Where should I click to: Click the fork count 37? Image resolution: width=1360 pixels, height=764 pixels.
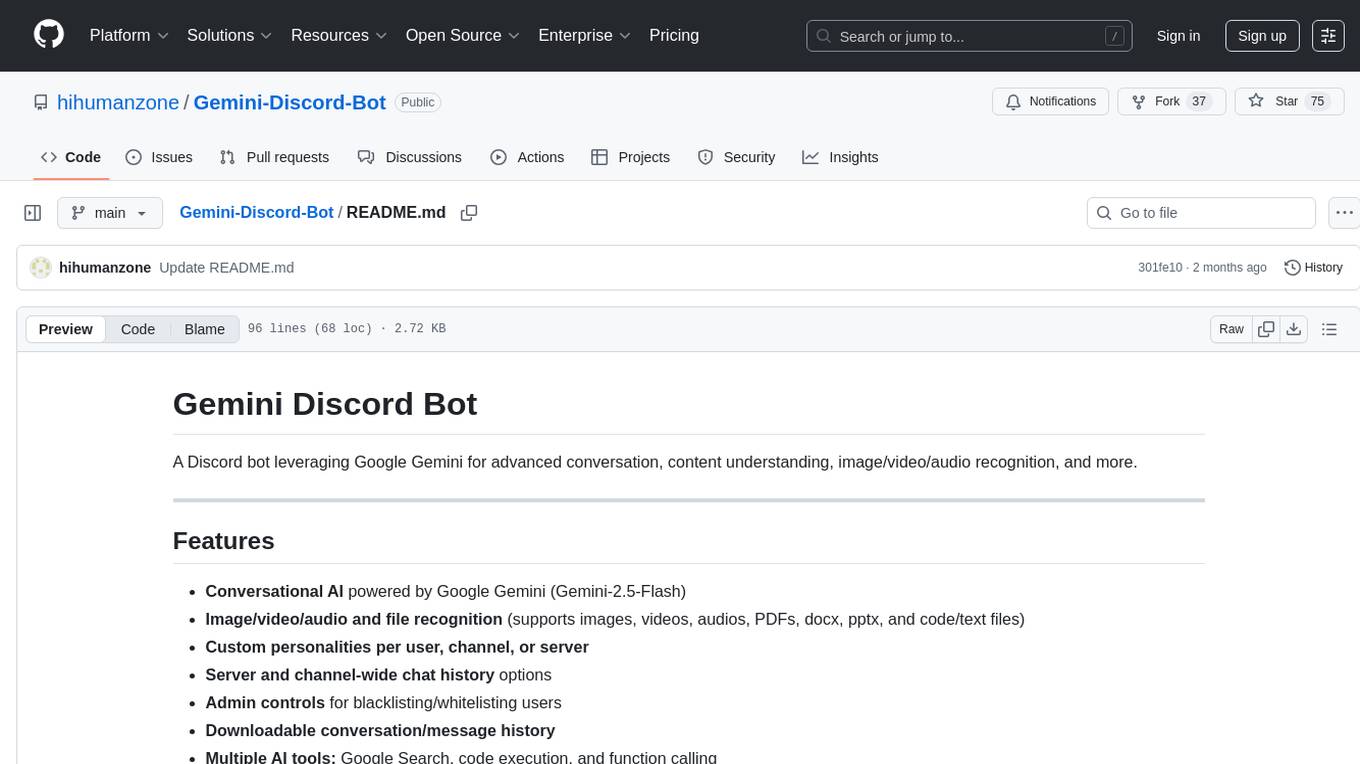1199,101
